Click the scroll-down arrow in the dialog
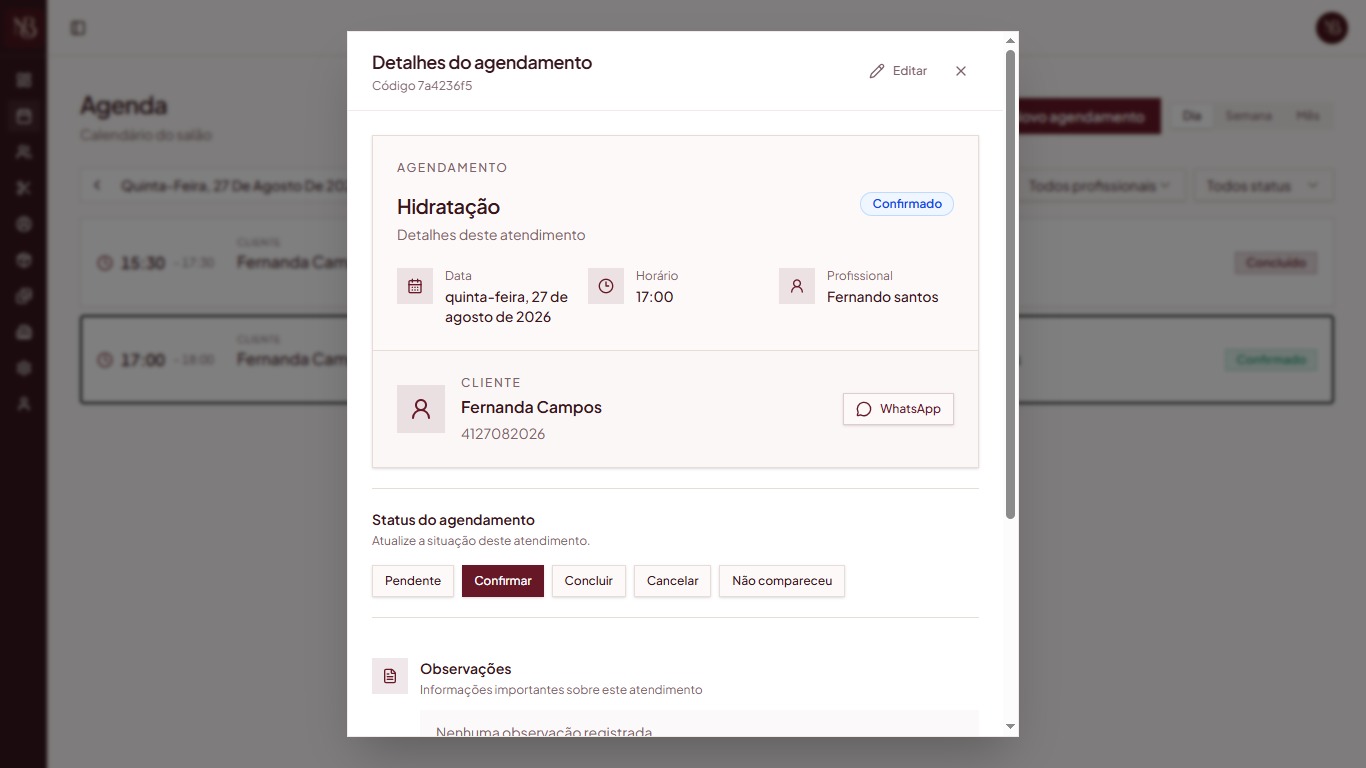Image resolution: width=1366 pixels, height=768 pixels. (x=1010, y=727)
